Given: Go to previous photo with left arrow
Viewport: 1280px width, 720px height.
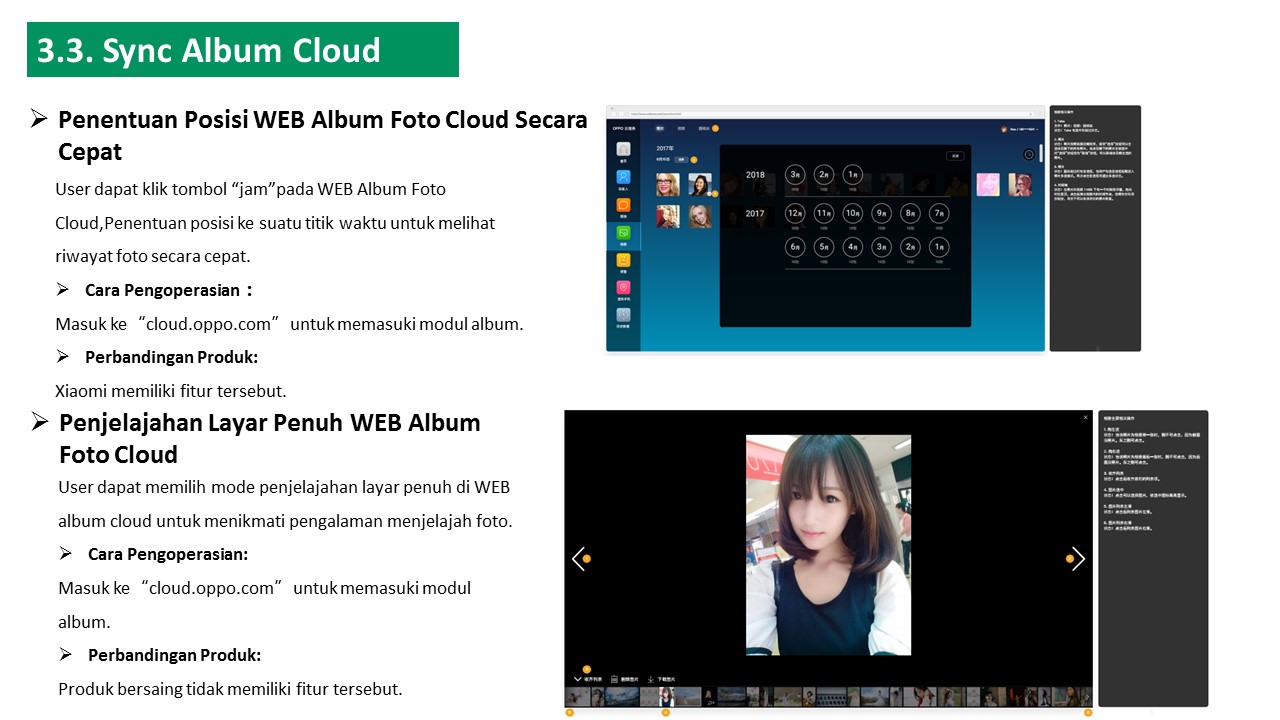Looking at the screenshot, I should 577,559.
